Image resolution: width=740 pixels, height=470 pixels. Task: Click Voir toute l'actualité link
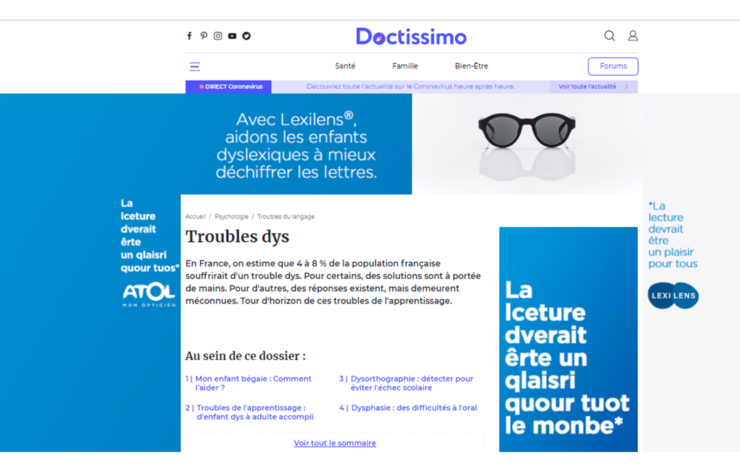pos(587,87)
